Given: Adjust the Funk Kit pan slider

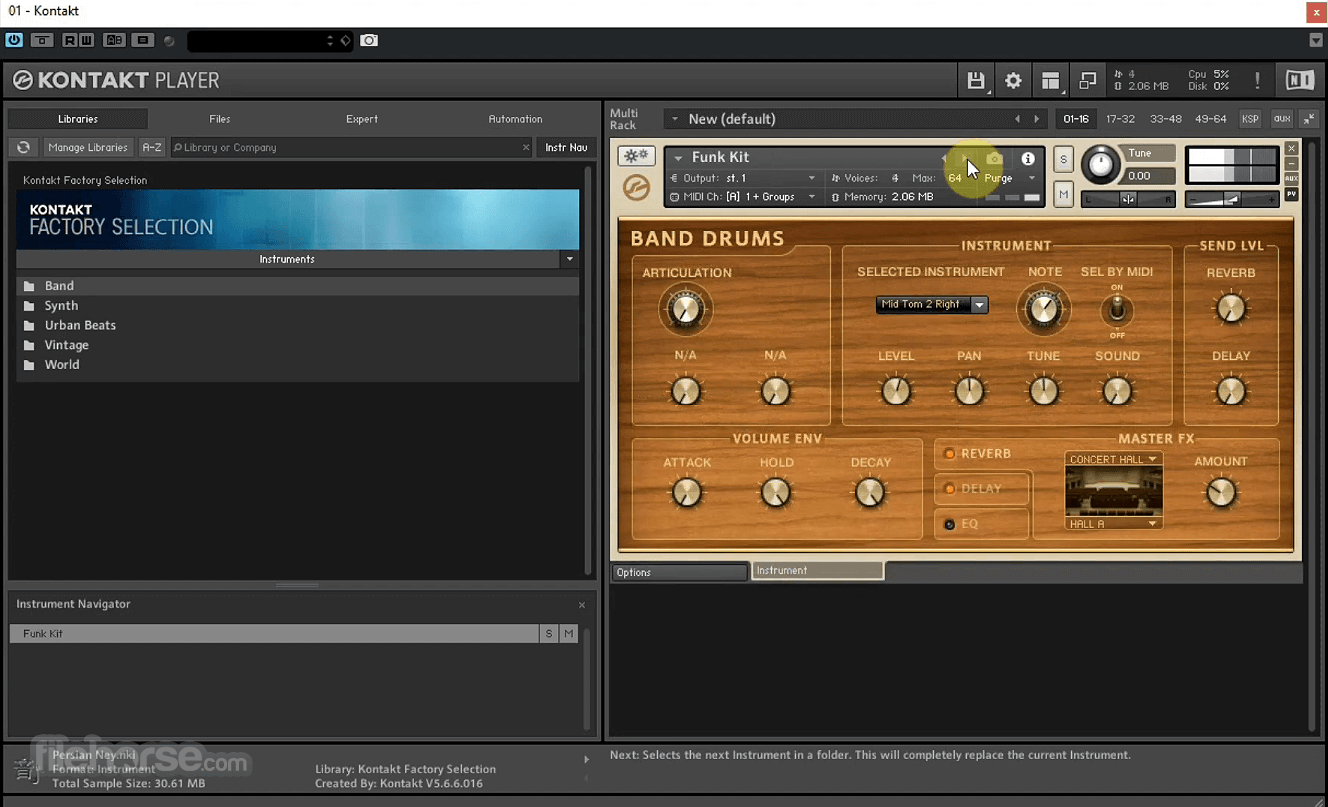Looking at the screenshot, I should [x=1128, y=200].
